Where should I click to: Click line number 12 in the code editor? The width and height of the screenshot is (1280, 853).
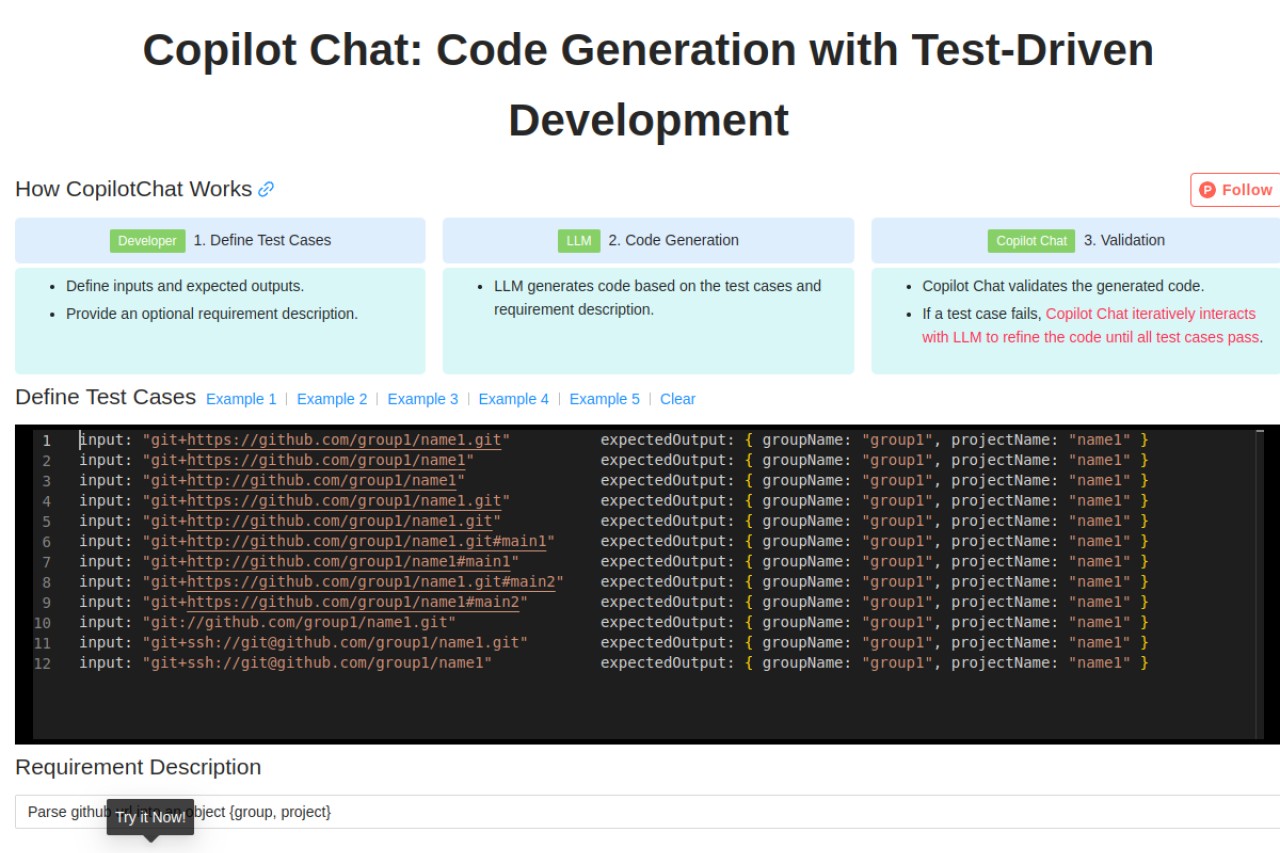coord(43,663)
